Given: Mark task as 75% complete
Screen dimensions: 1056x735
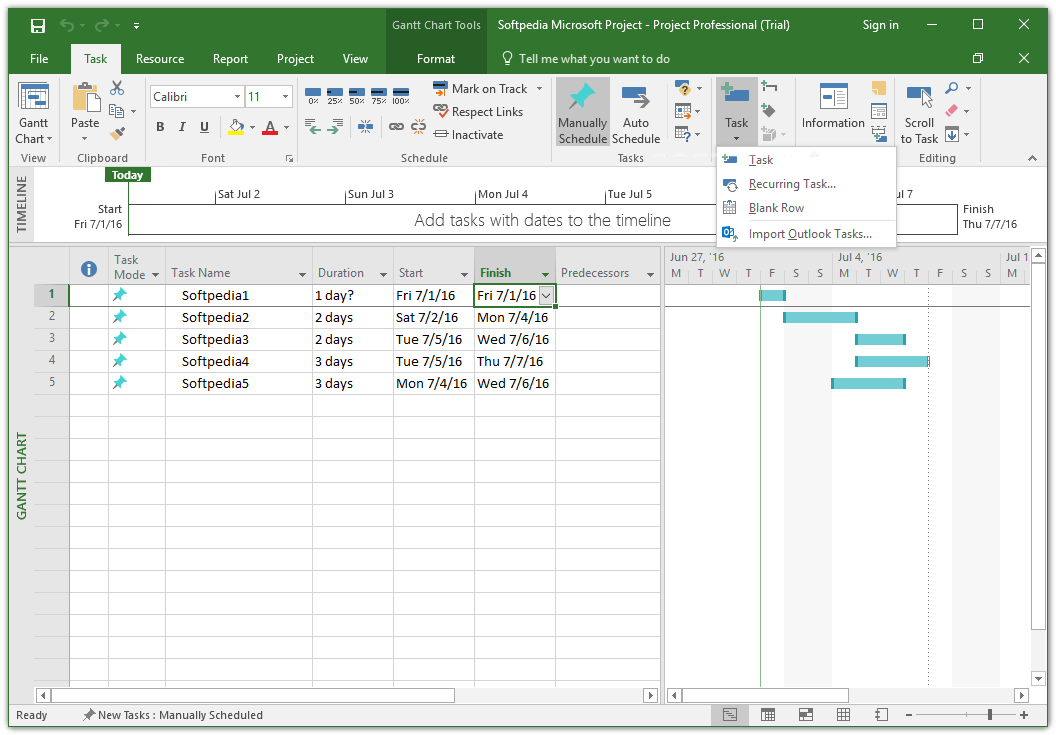Looking at the screenshot, I should coord(379,96).
